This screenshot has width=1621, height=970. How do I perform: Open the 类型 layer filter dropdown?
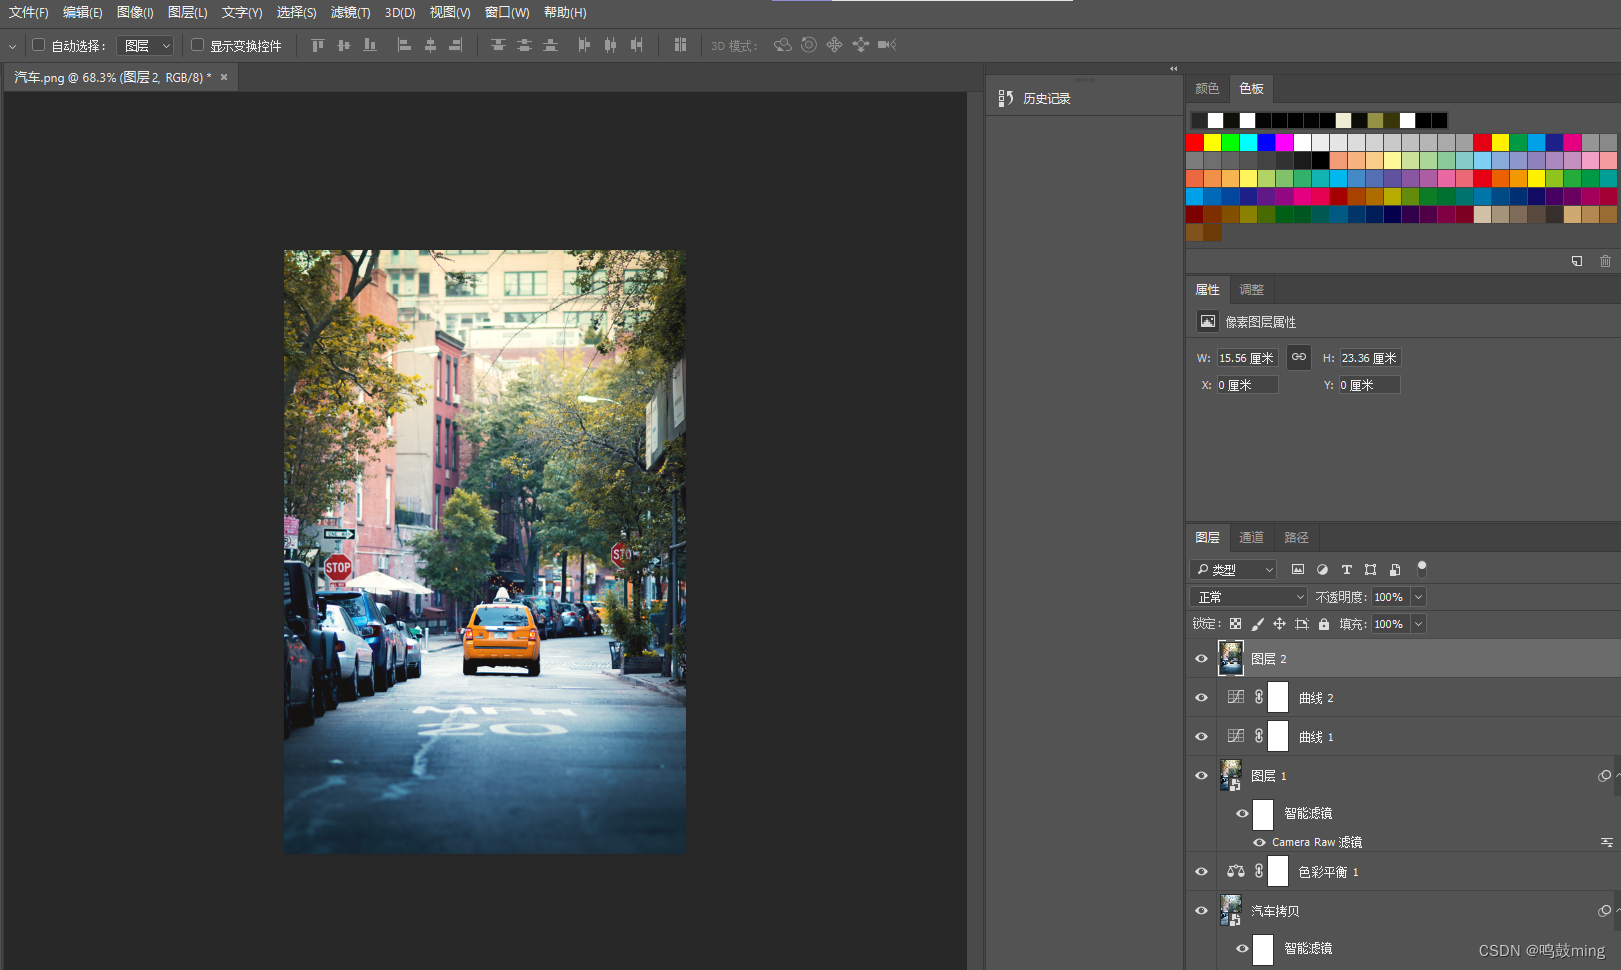(x=1233, y=569)
